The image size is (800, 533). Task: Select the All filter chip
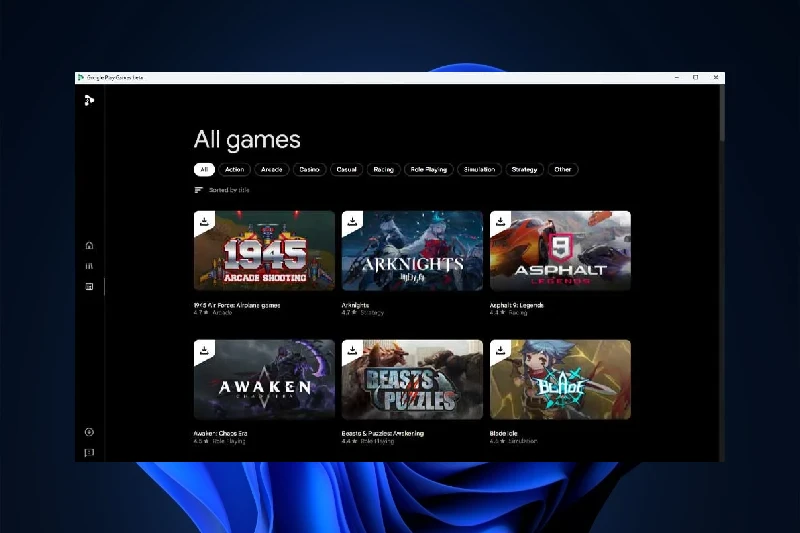[204, 170]
